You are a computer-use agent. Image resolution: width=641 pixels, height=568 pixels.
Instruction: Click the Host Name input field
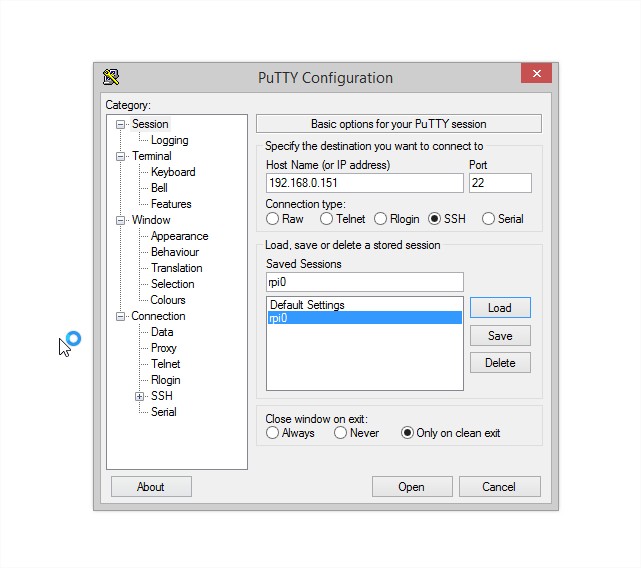[365, 183]
